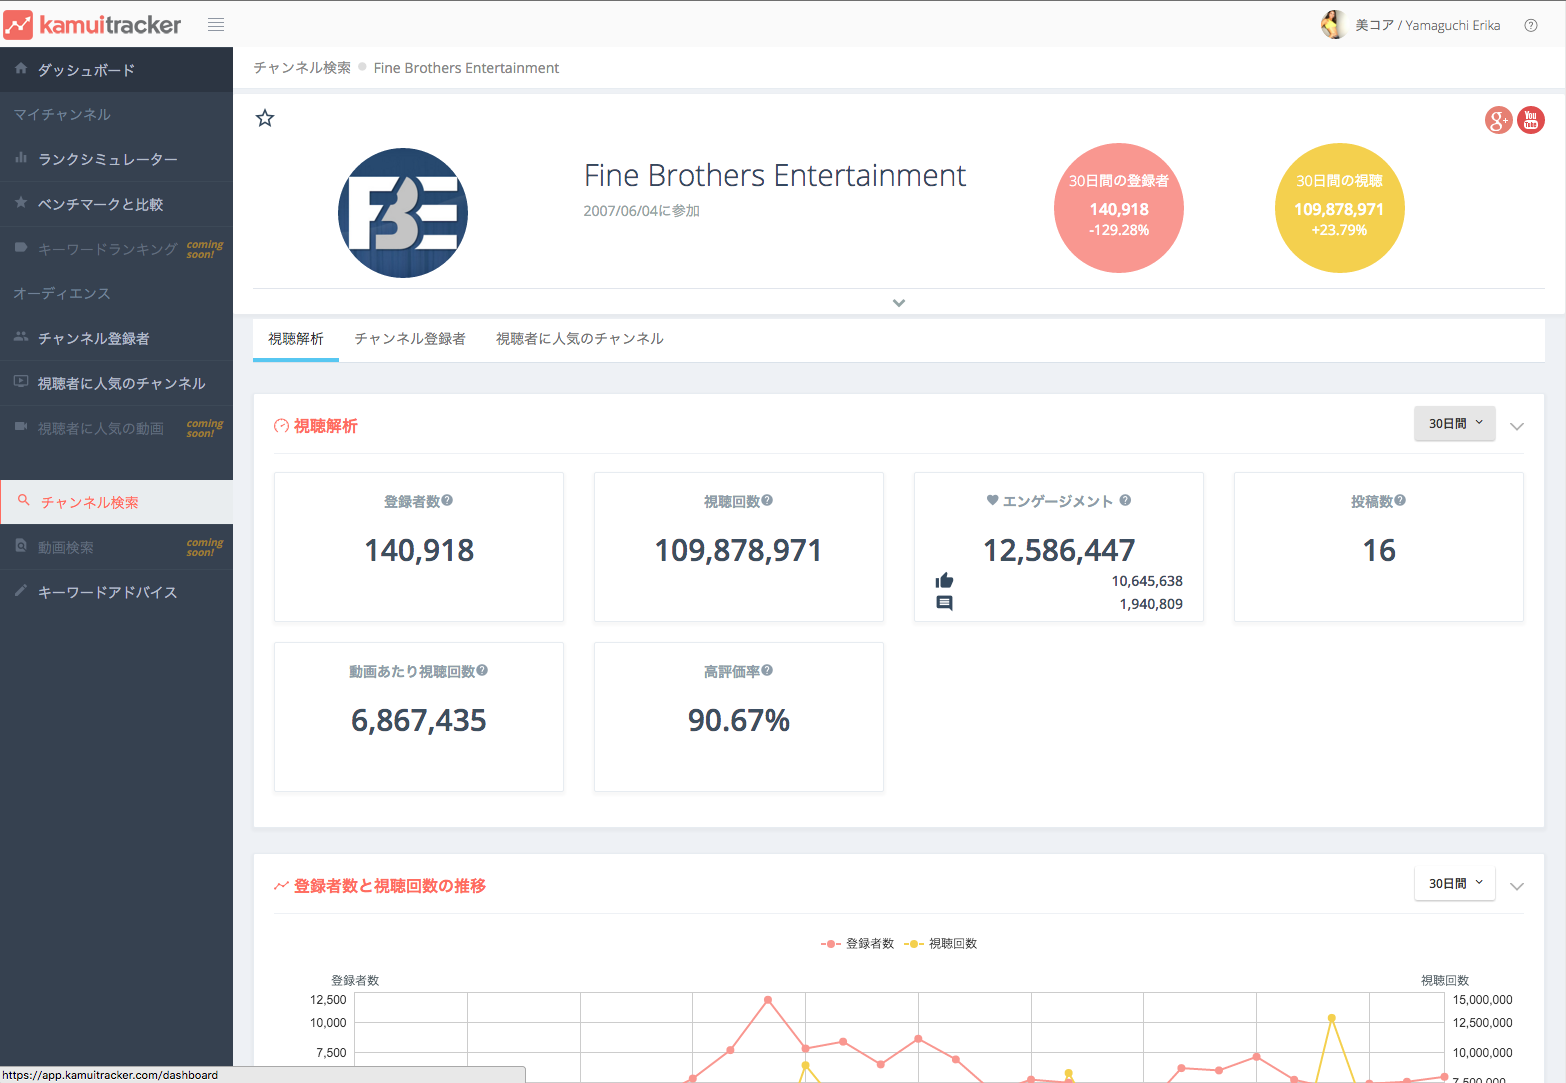Click help icon next to エンゲージメント
The width and height of the screenshot is (1566, 1083).
click(x=1125, y=501)
